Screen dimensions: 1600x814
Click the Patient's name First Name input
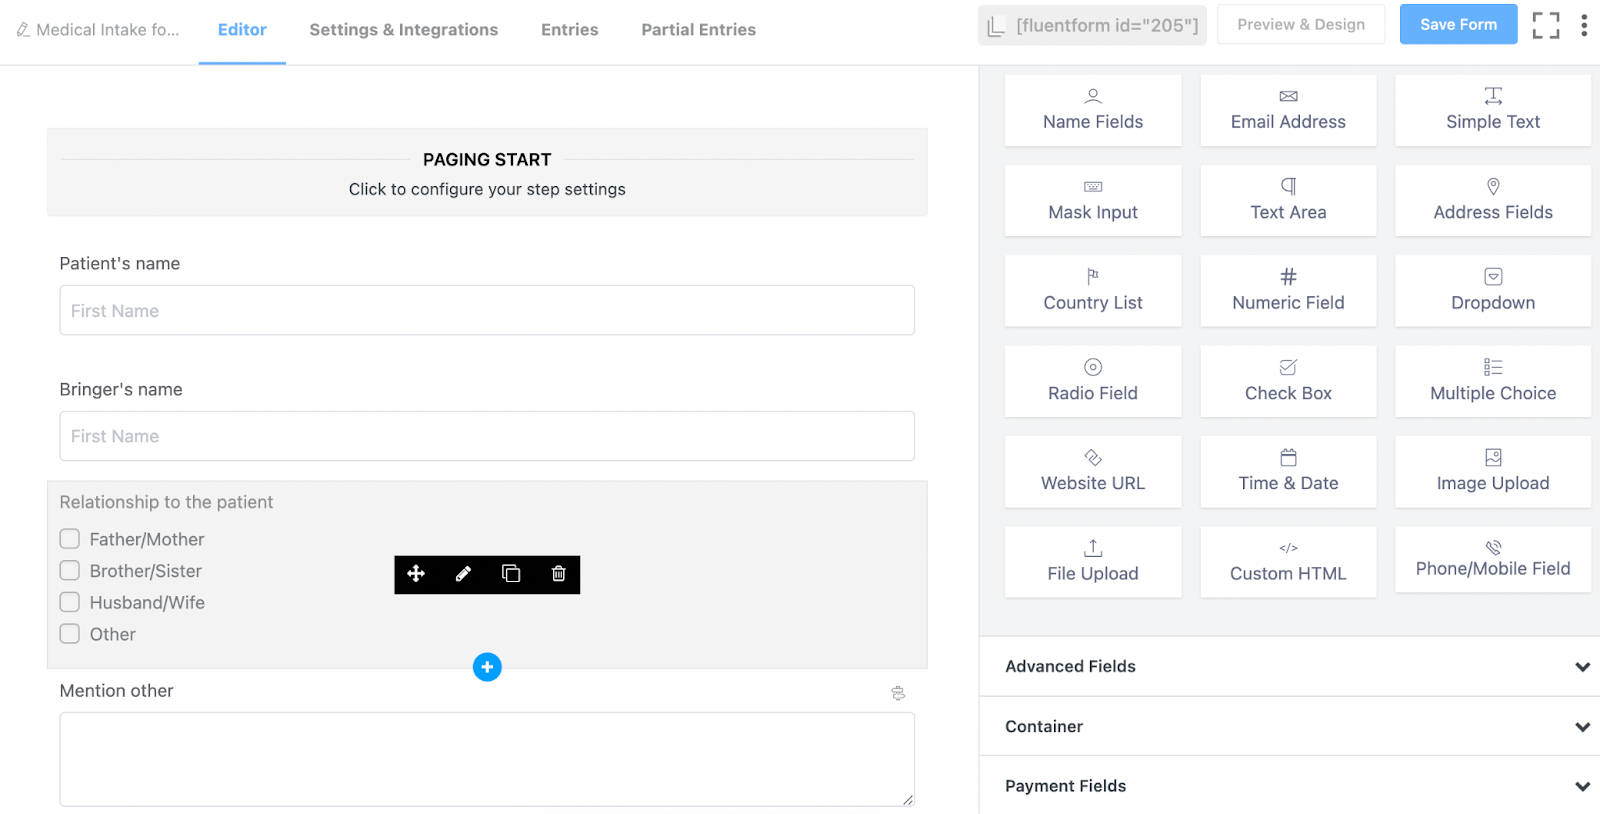(487, 311)
